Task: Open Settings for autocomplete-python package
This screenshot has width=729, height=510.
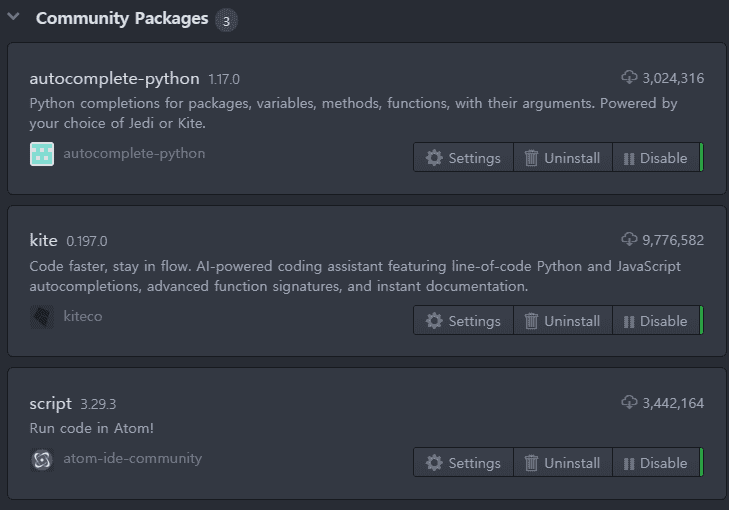Action: [463, 158]
